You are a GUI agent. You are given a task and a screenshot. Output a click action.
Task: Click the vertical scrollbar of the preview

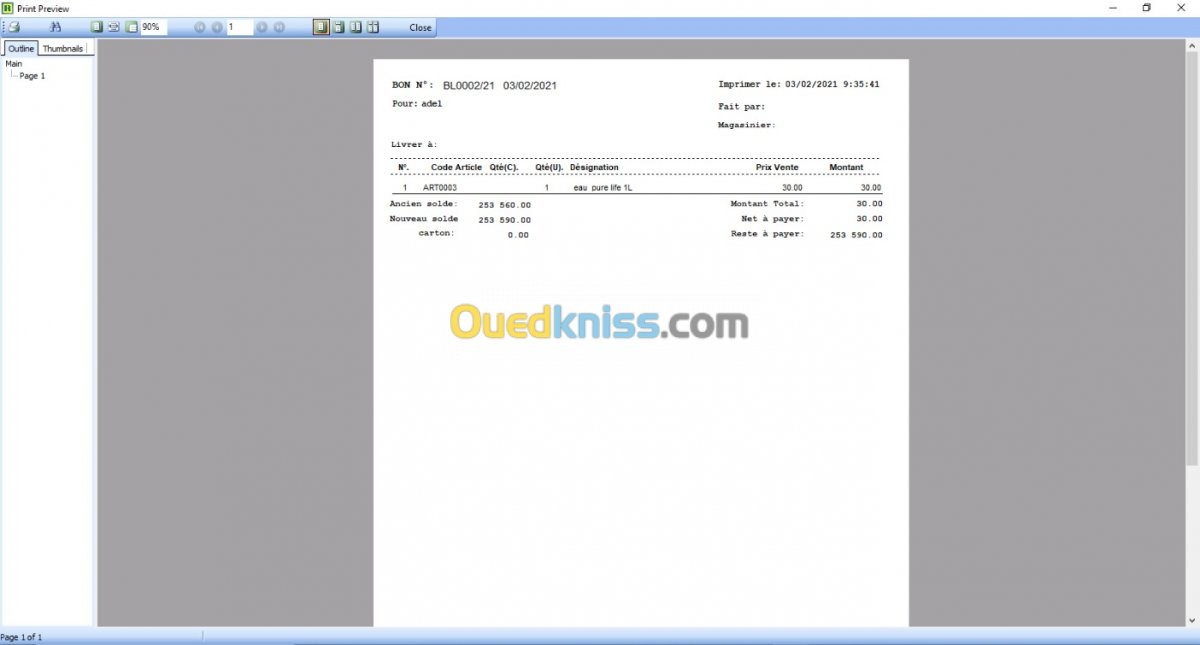pos(1192,332)
